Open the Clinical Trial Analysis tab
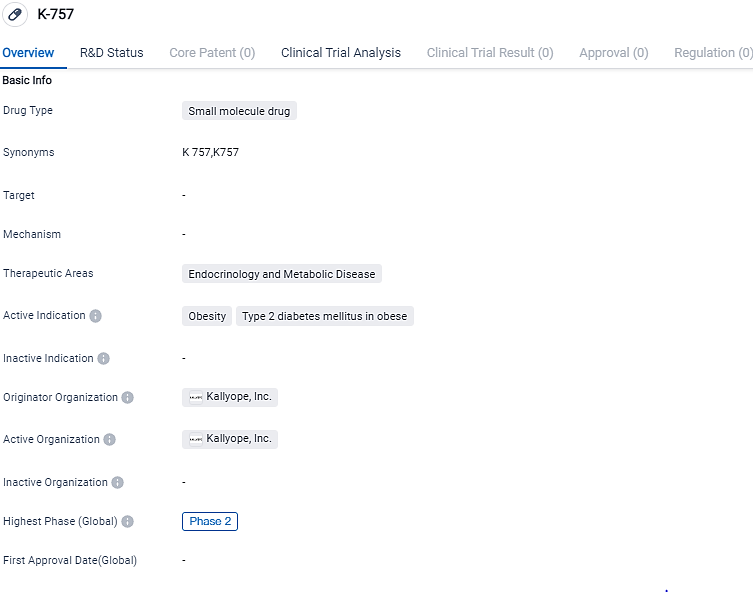The width and height of the screenshot is (753, 592). point(341,53)
